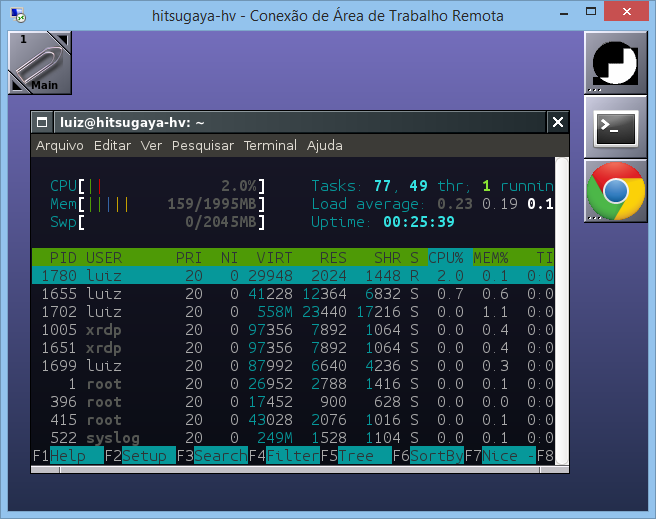Select root process with PID 1
Screen dimensions: 656x519
point(293,383)
